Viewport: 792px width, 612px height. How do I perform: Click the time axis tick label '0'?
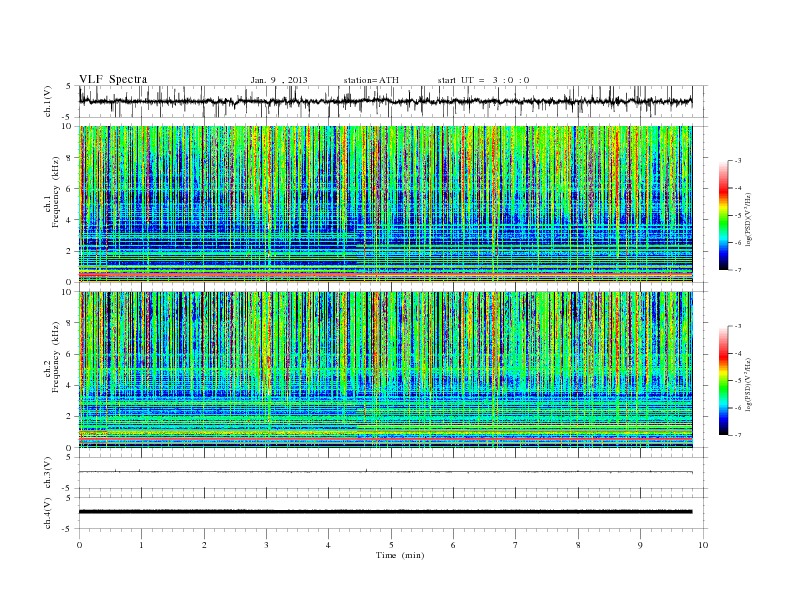point(79,545)
